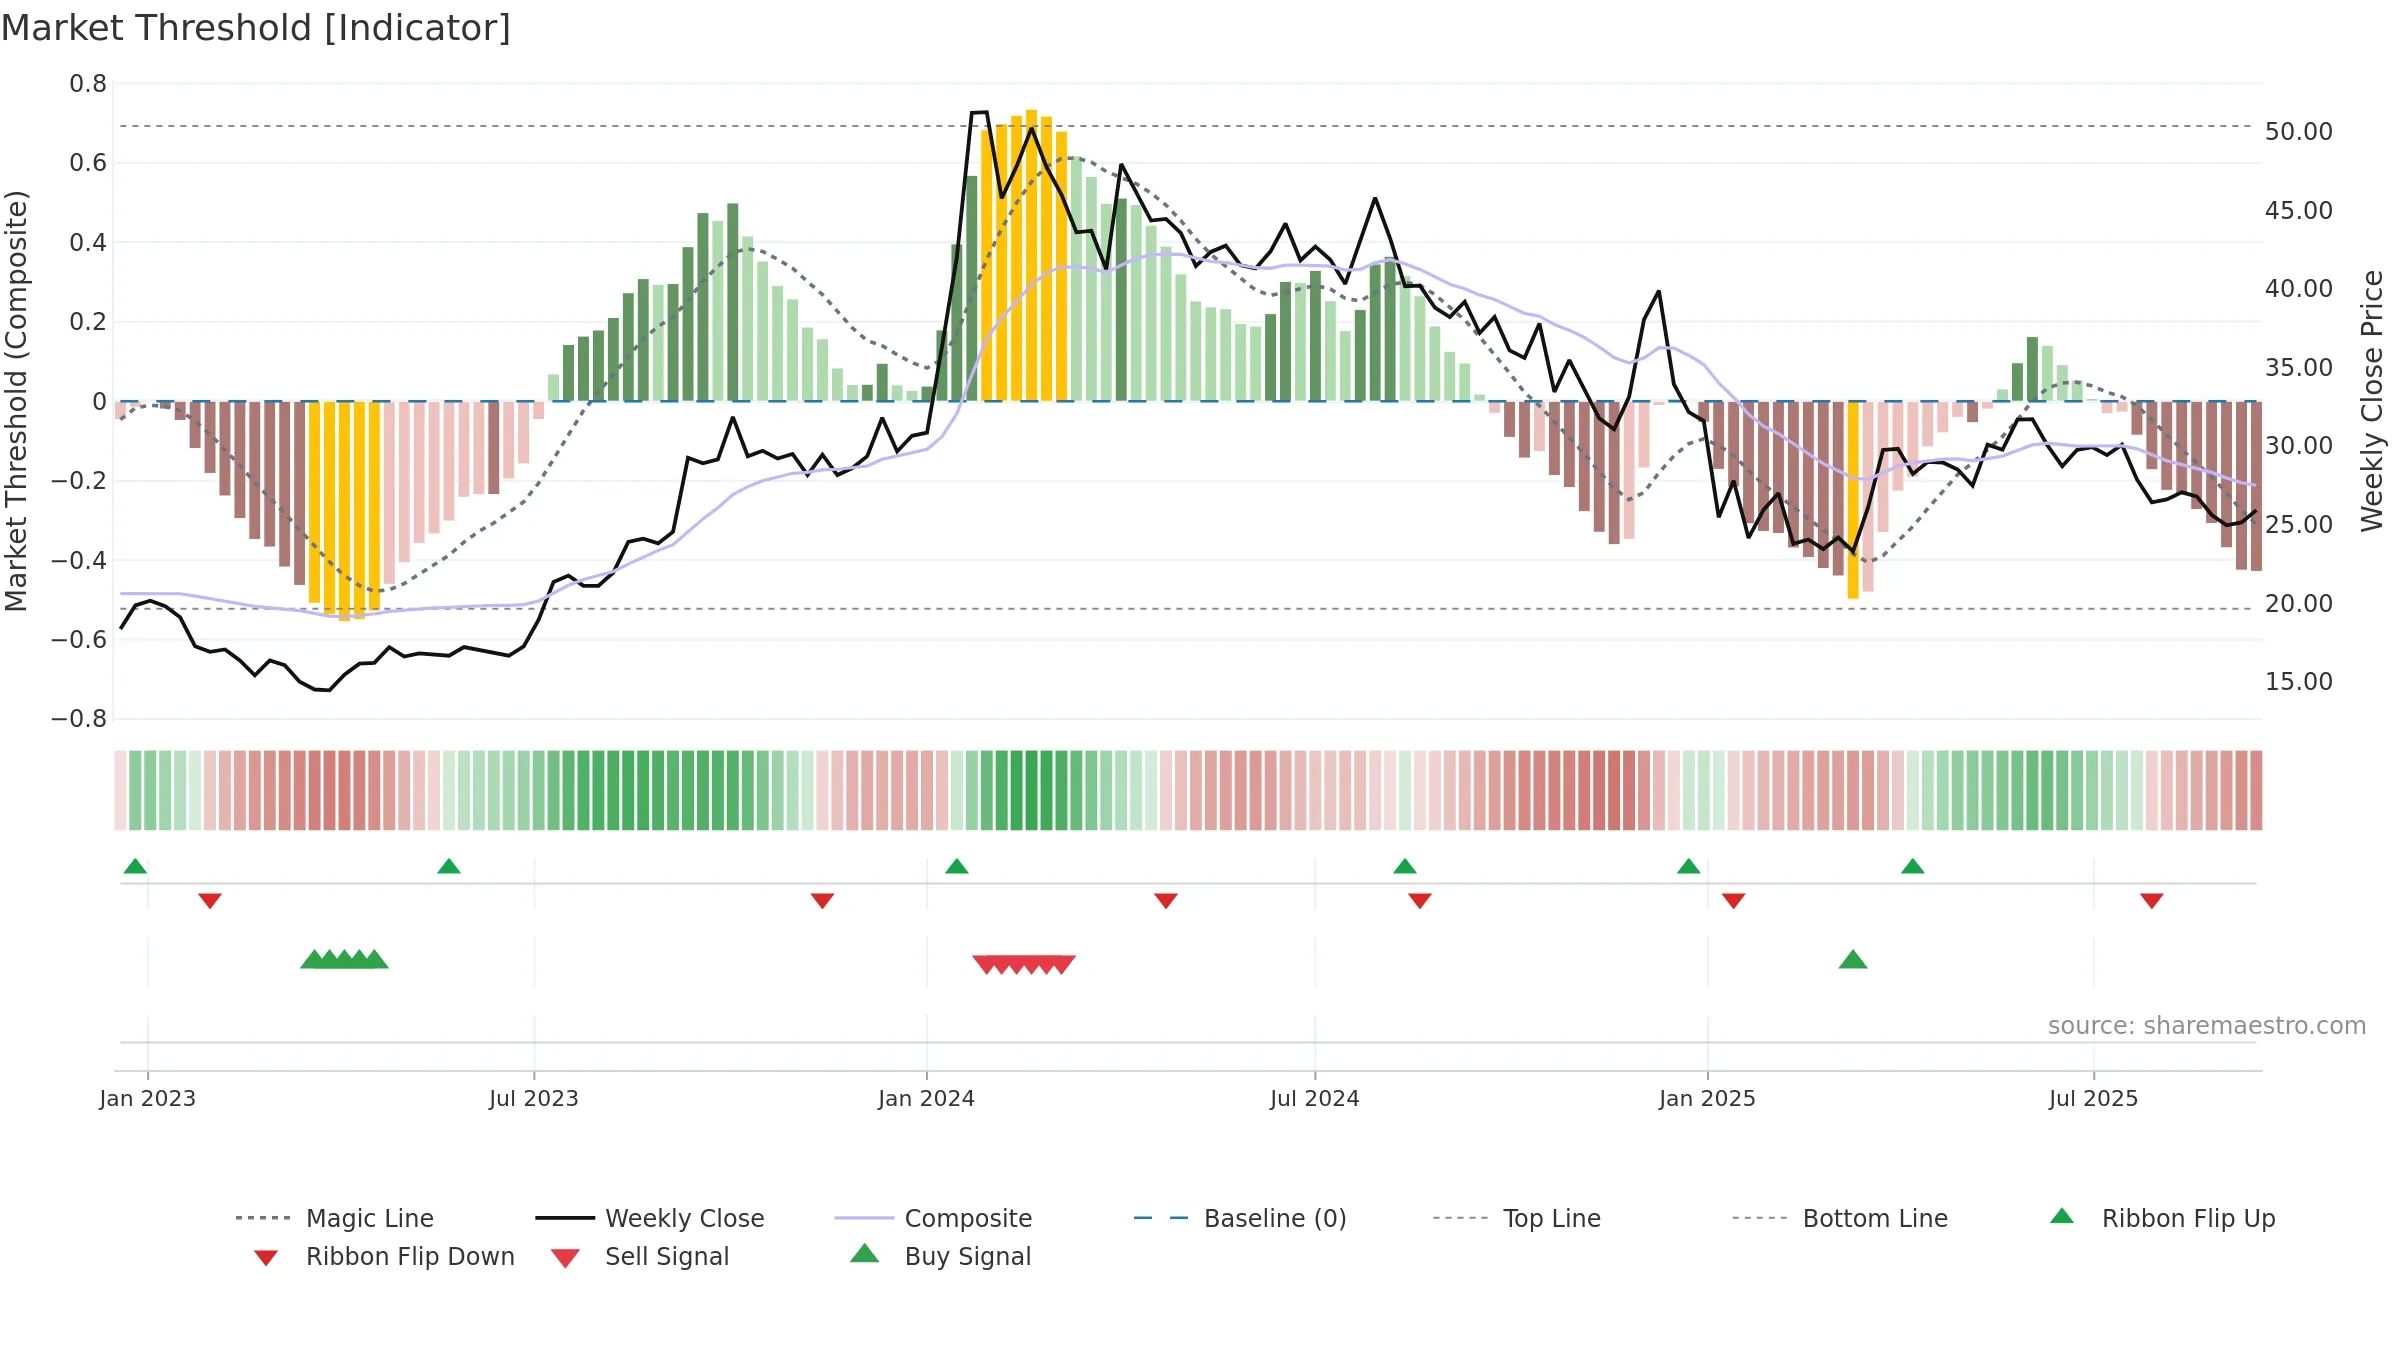This screenshot has height=1350, width=2400.
Task: Click the first ribbon flip up triangle near Jan 2023
Action: [135, 866]
